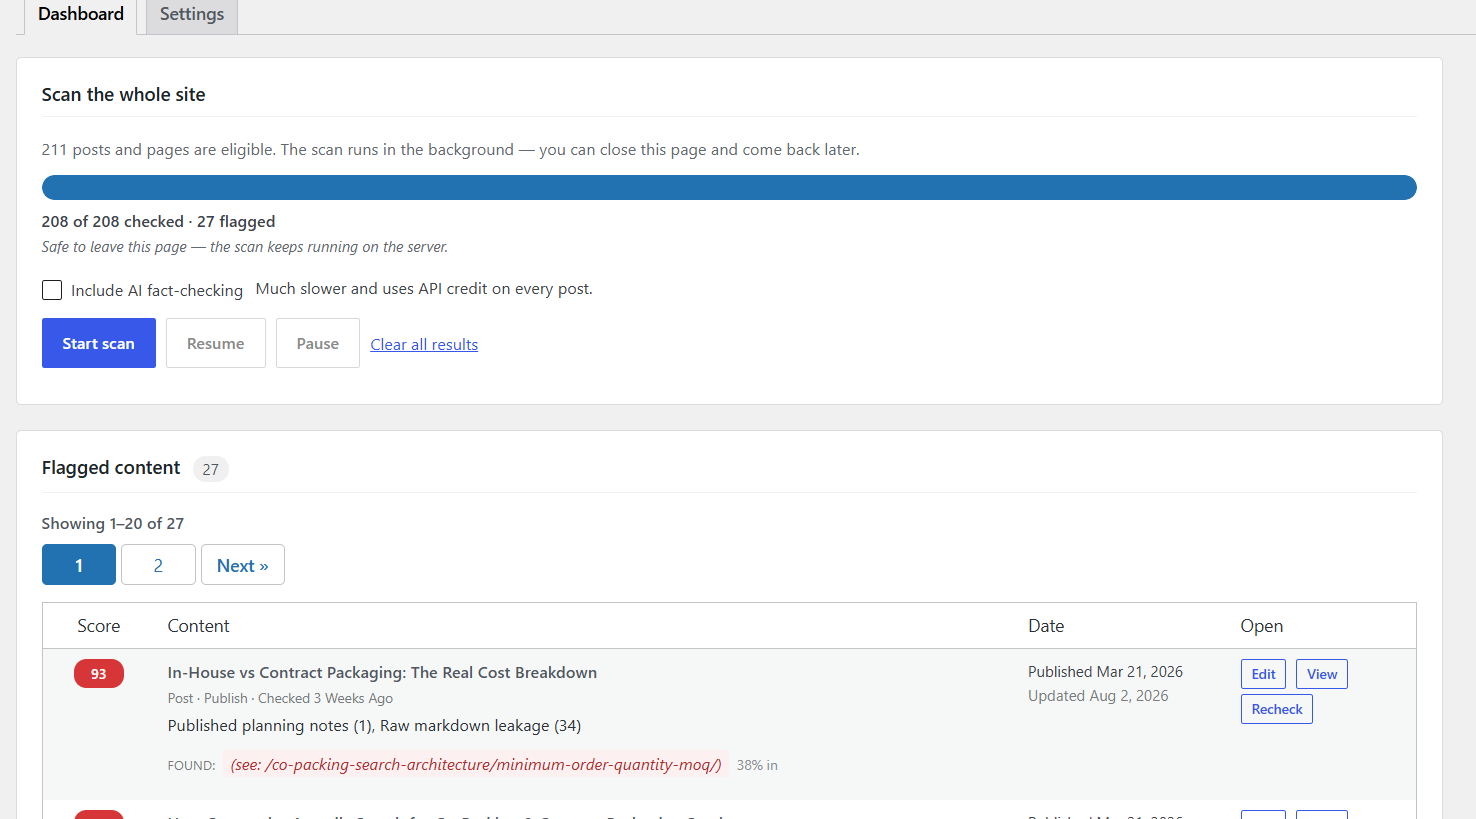The height and width of the screenshot is (819, 1476).
Task: Click the Open column header
Action: click(x=1262, y=626)
